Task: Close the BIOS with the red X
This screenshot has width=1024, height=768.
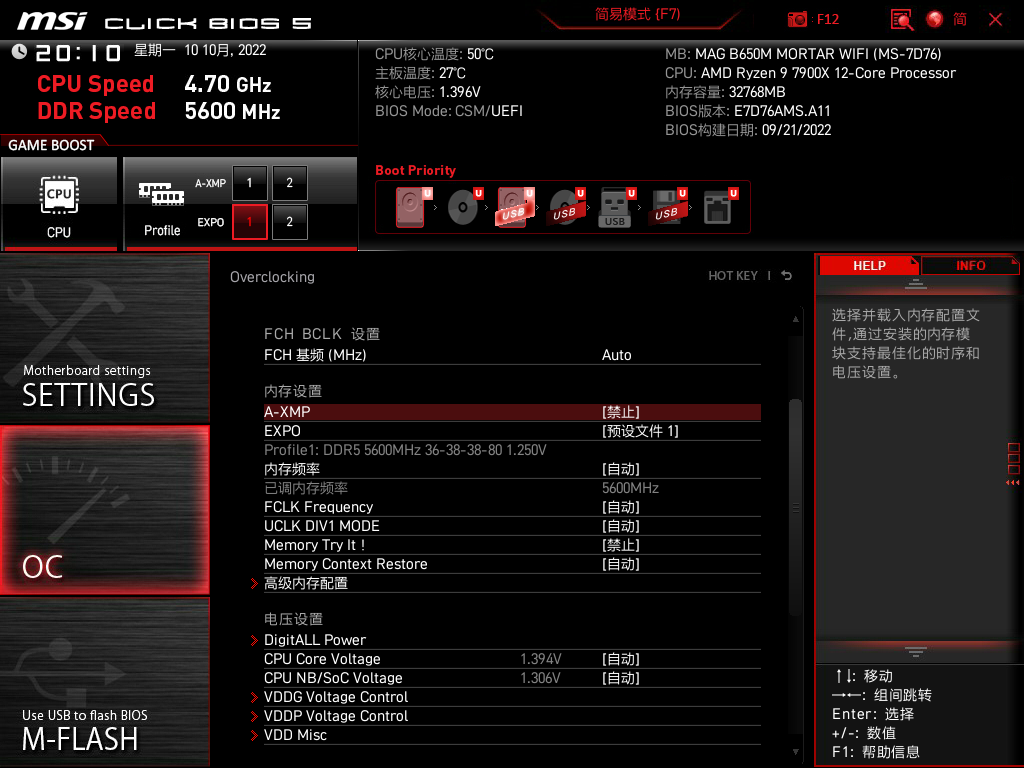Action: [995, 20]
